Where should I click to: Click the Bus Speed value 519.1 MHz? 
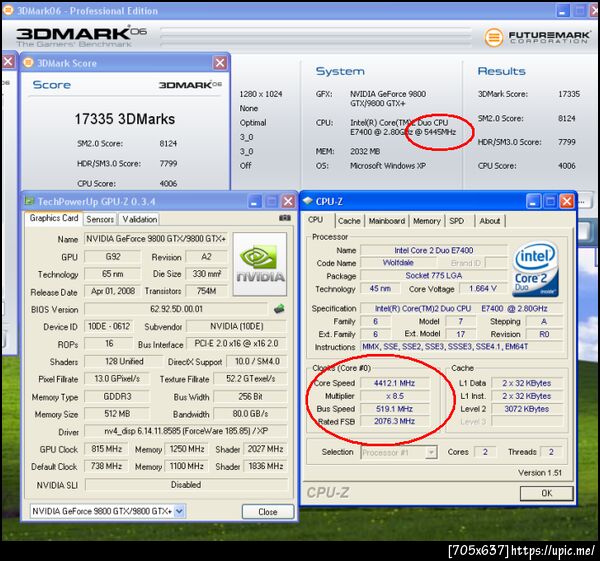point(395,409)
